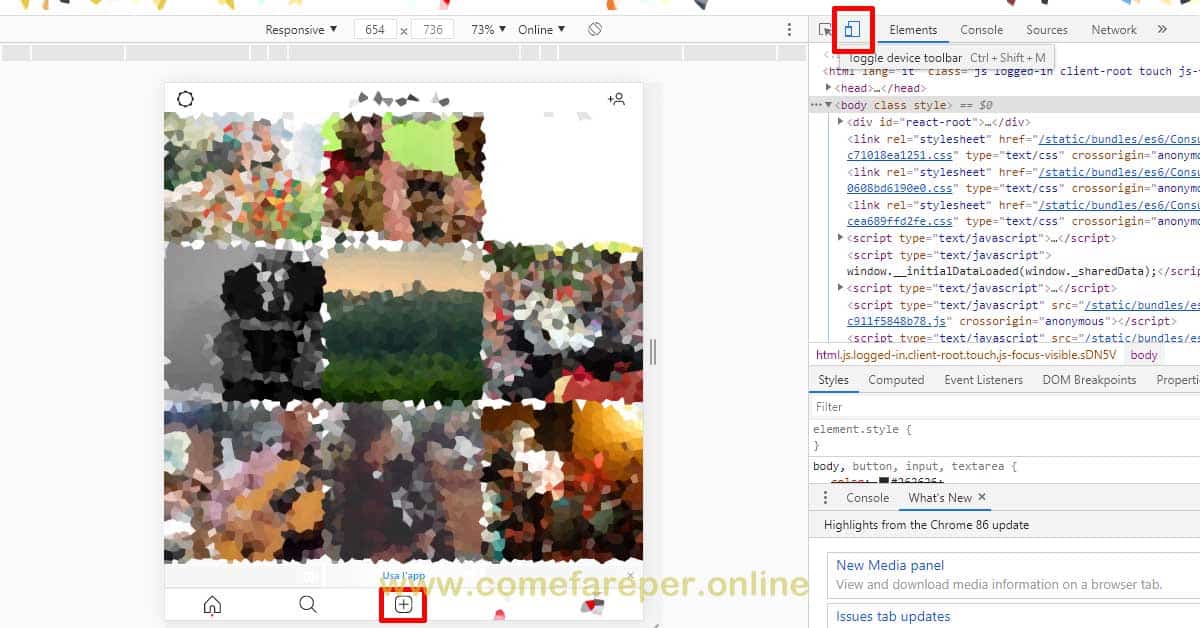The width and height of the screenshot is (1200, 628).
Task: Open Instagram search with the magnifier icon
Action: point(307,604)
